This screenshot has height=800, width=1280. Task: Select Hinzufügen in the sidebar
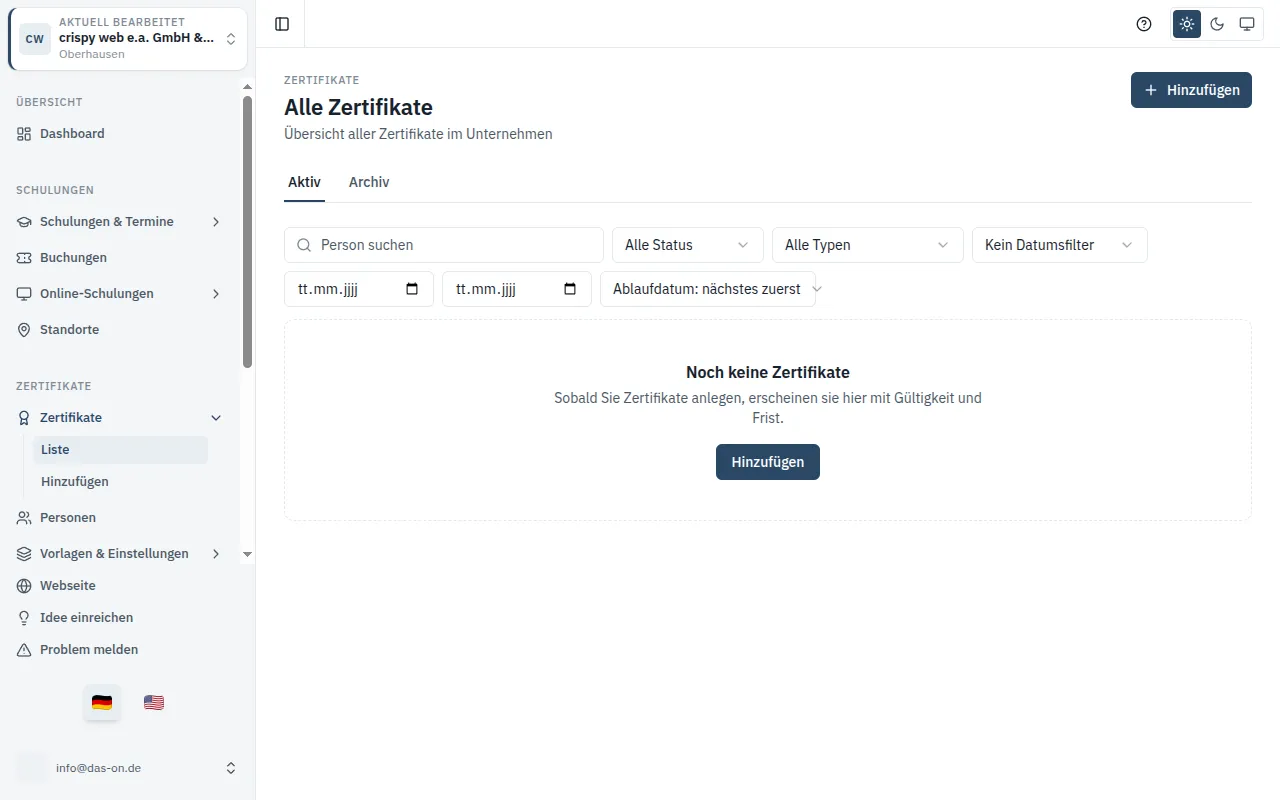120,482
